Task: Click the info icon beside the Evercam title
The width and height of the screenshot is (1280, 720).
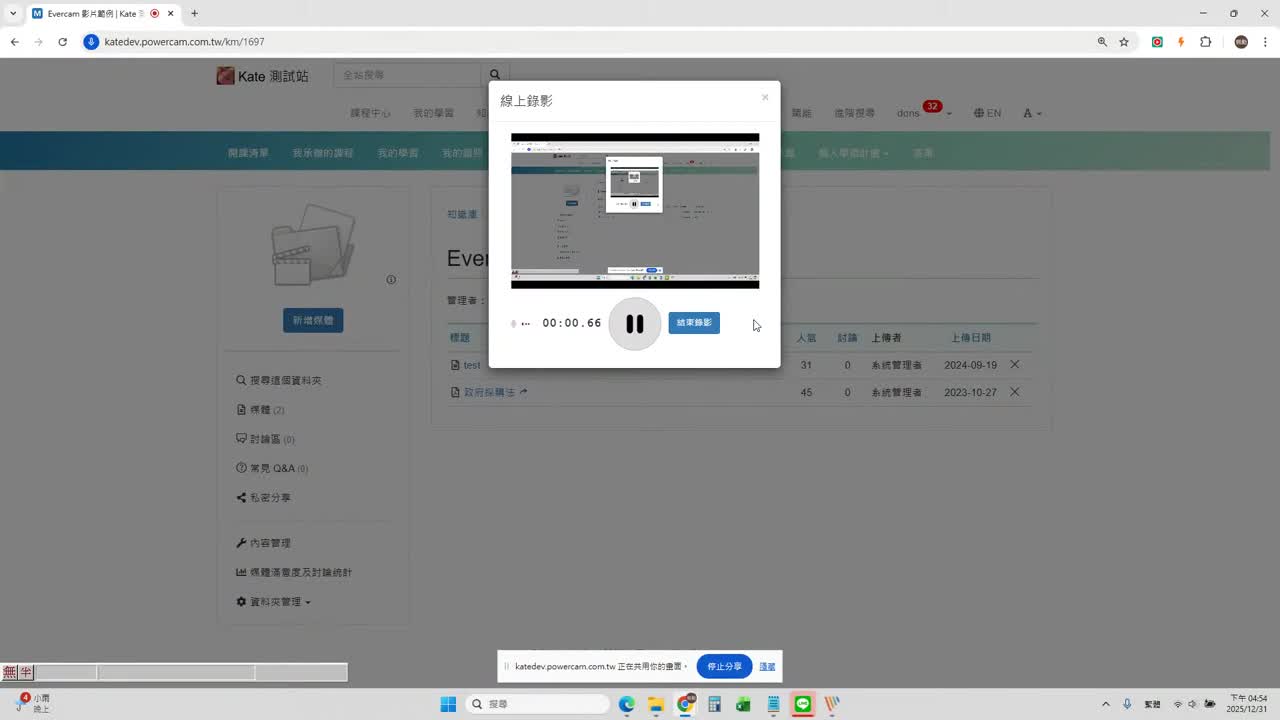Action: point(391,280)
